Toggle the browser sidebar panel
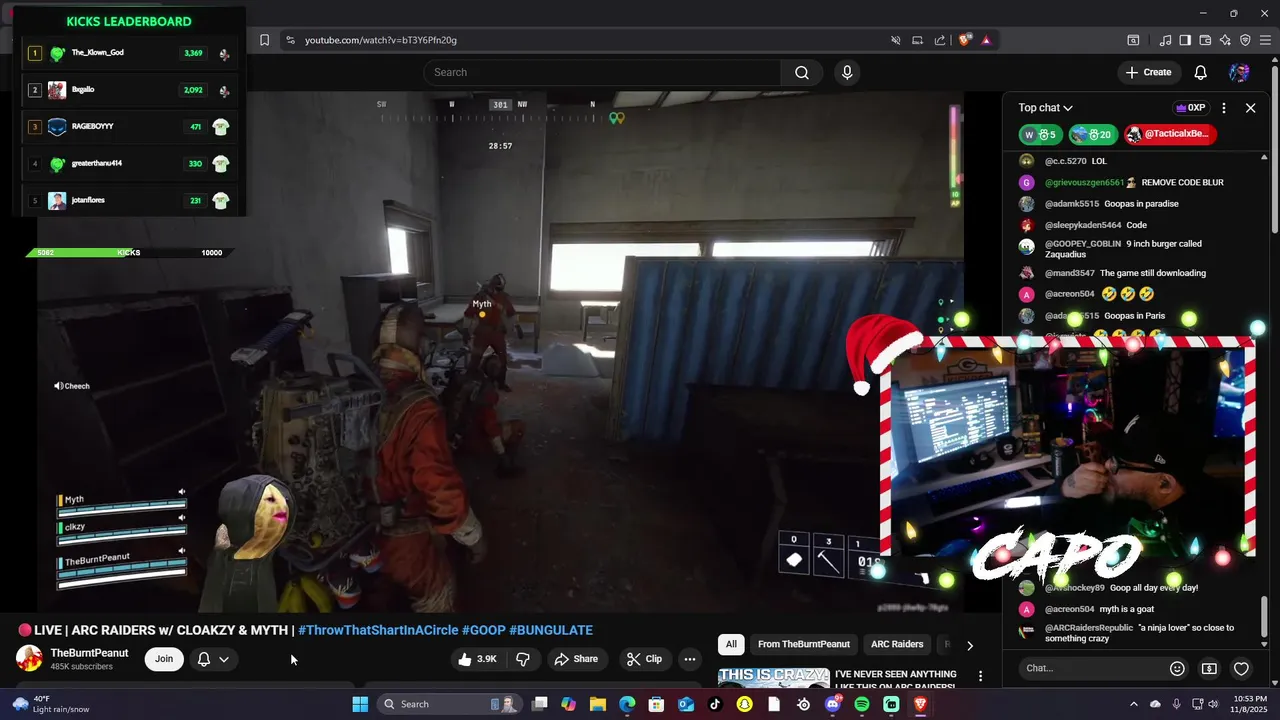Viewport: 1280px width, 720px height. click(1185, 40)
